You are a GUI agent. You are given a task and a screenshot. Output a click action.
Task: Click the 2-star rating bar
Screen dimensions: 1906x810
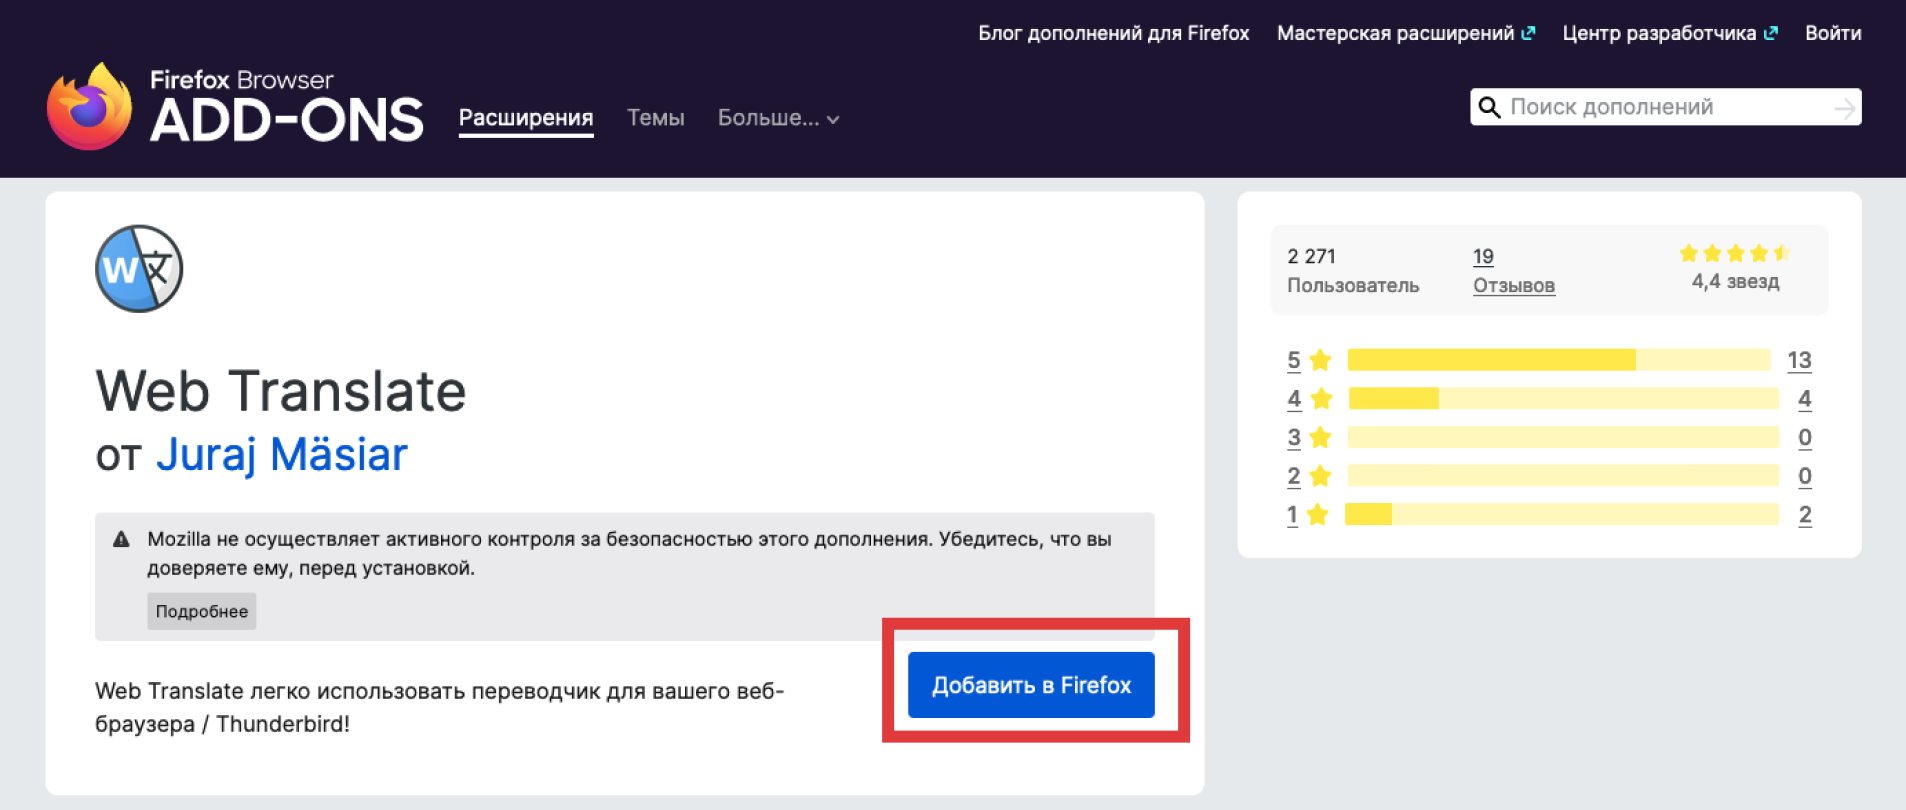(x=1564, y=476)
